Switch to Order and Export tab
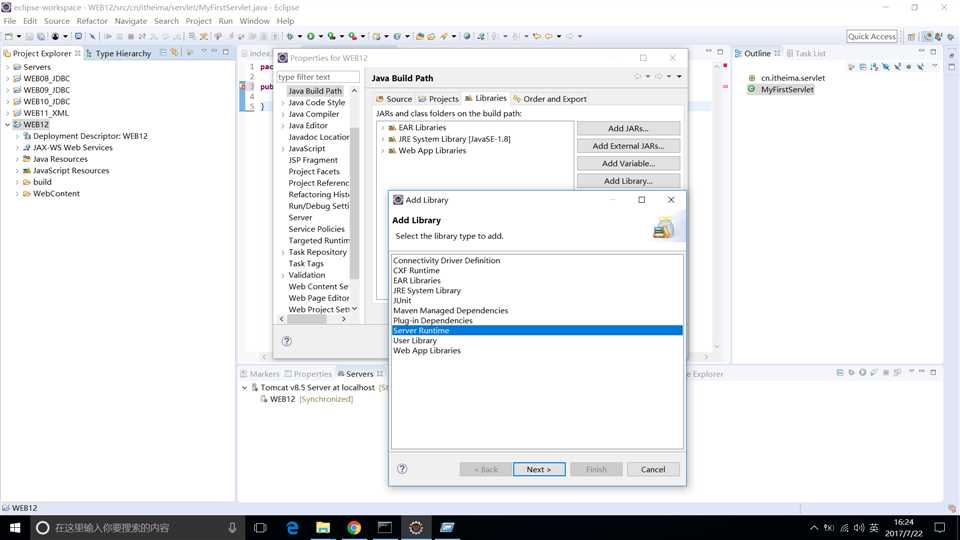The image size is (960, 540). pos(549,99)
